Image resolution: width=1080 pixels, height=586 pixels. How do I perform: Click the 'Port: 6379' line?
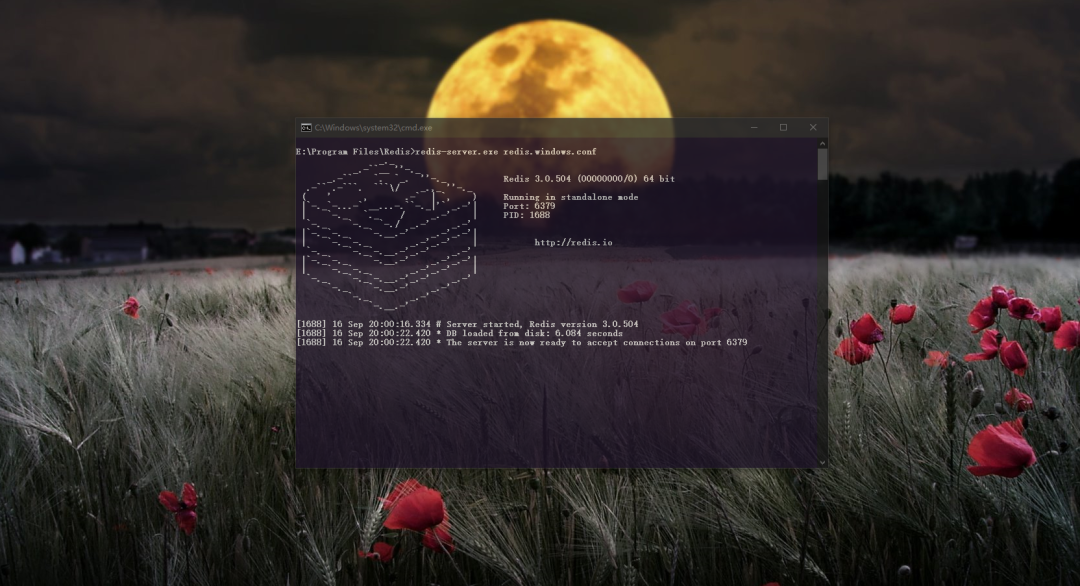[x=529, y=206]
